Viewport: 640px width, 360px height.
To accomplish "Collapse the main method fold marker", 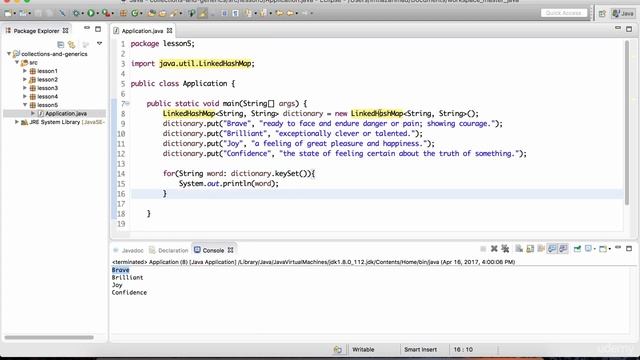I will tap(127, 103).
